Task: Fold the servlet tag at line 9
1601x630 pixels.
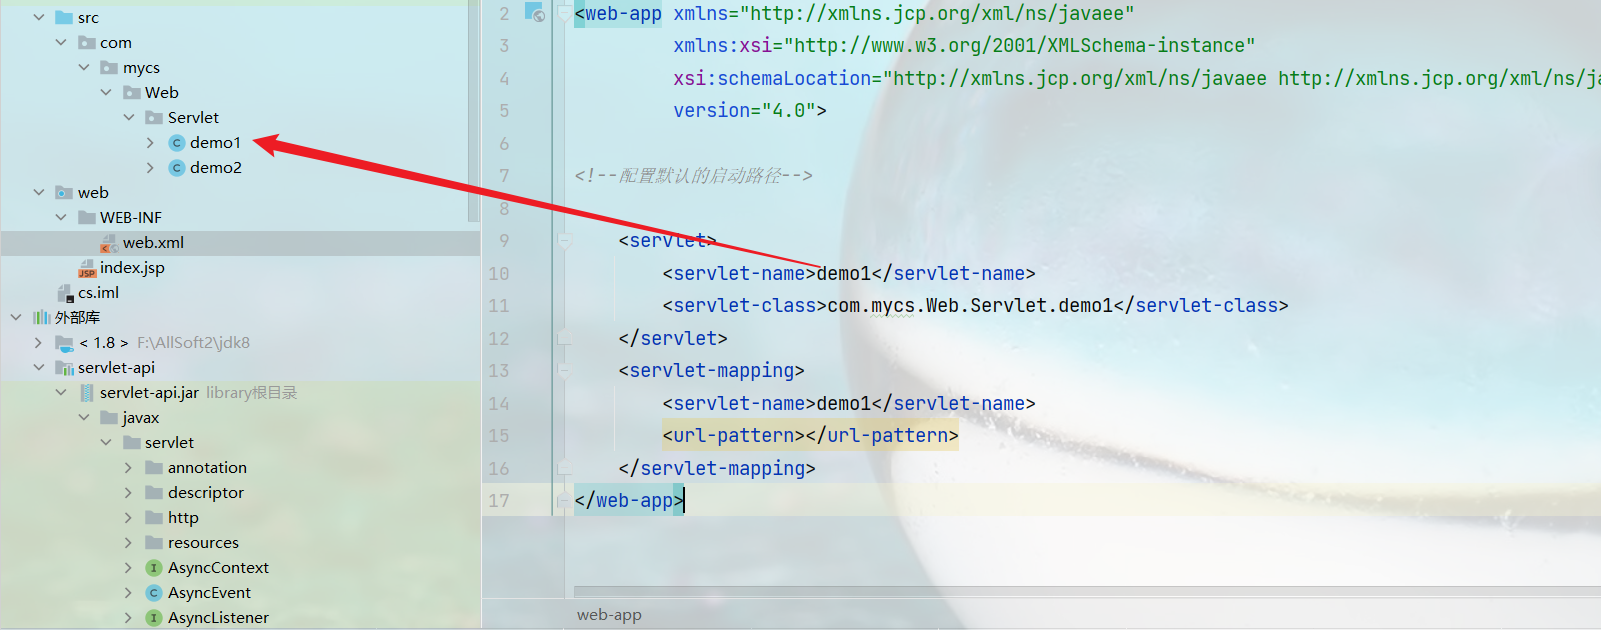Action: 564,241
